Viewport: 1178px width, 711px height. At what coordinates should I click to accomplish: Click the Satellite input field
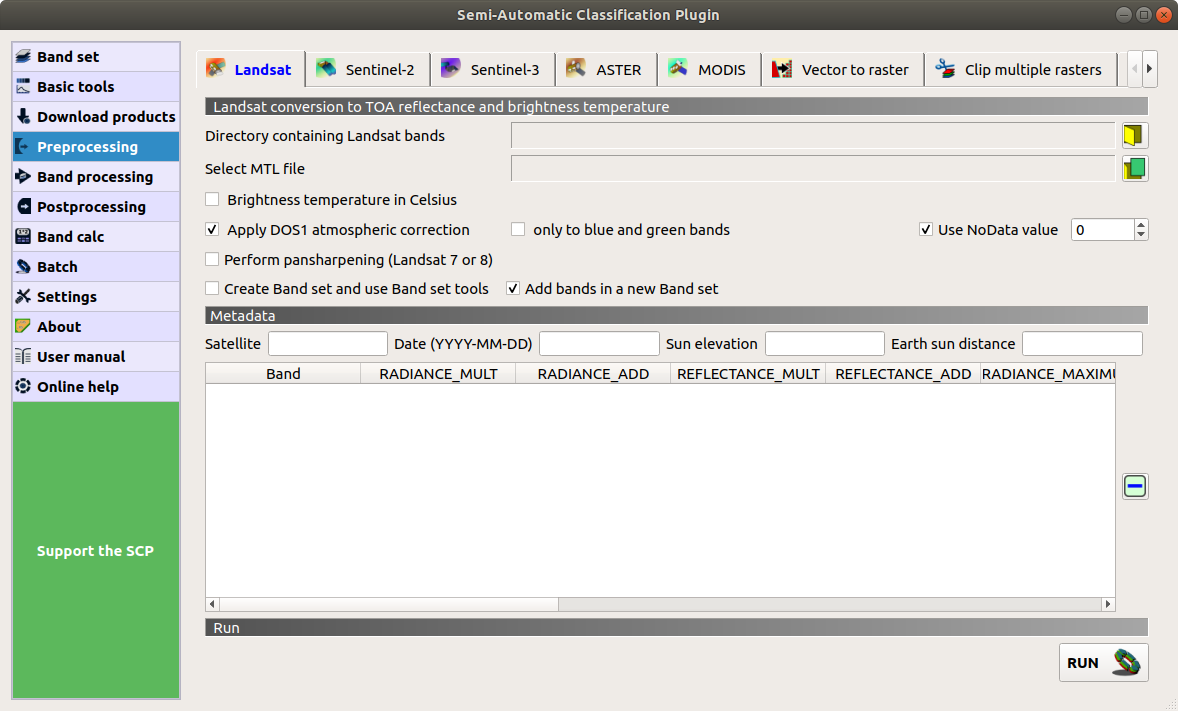point(327,344)
